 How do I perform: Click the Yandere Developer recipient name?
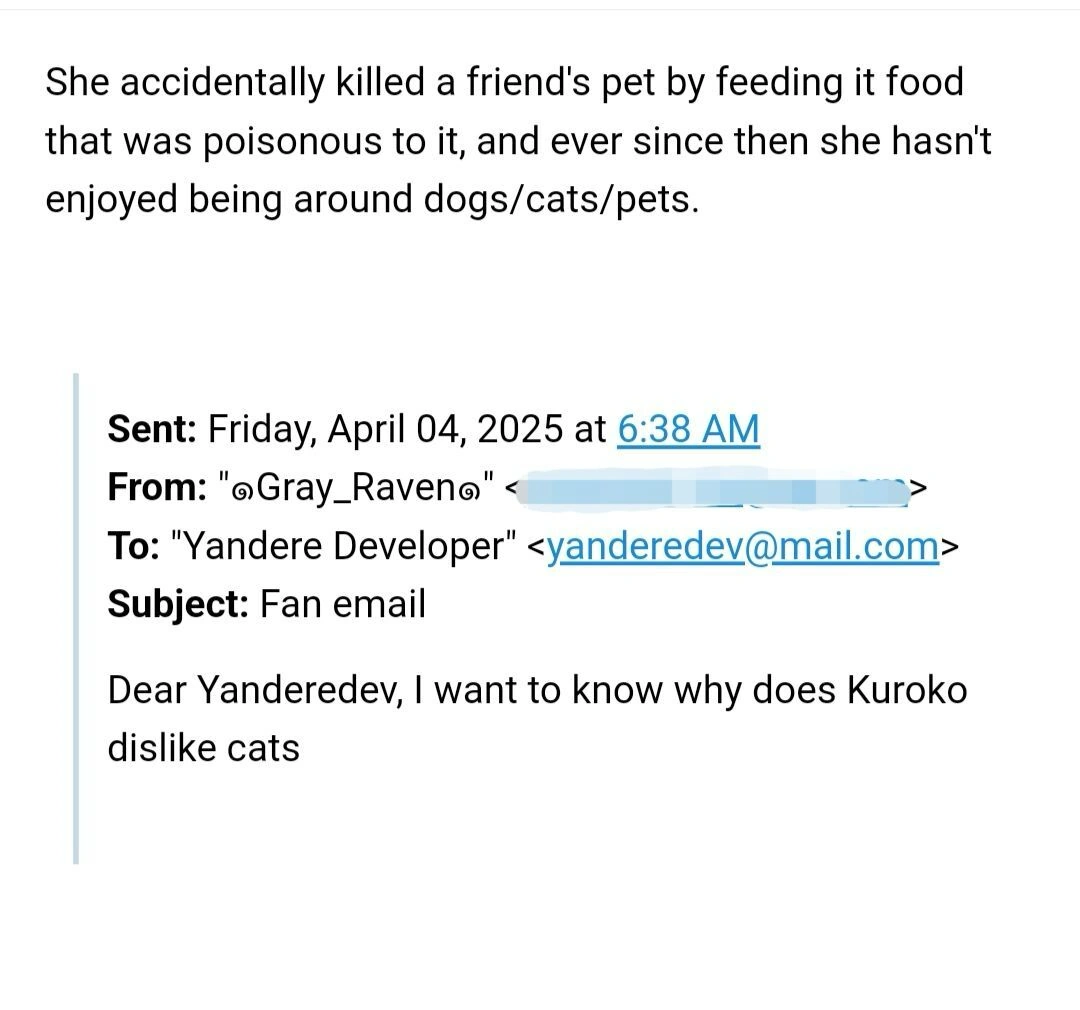pyautogui.click(x=344, y=546)
